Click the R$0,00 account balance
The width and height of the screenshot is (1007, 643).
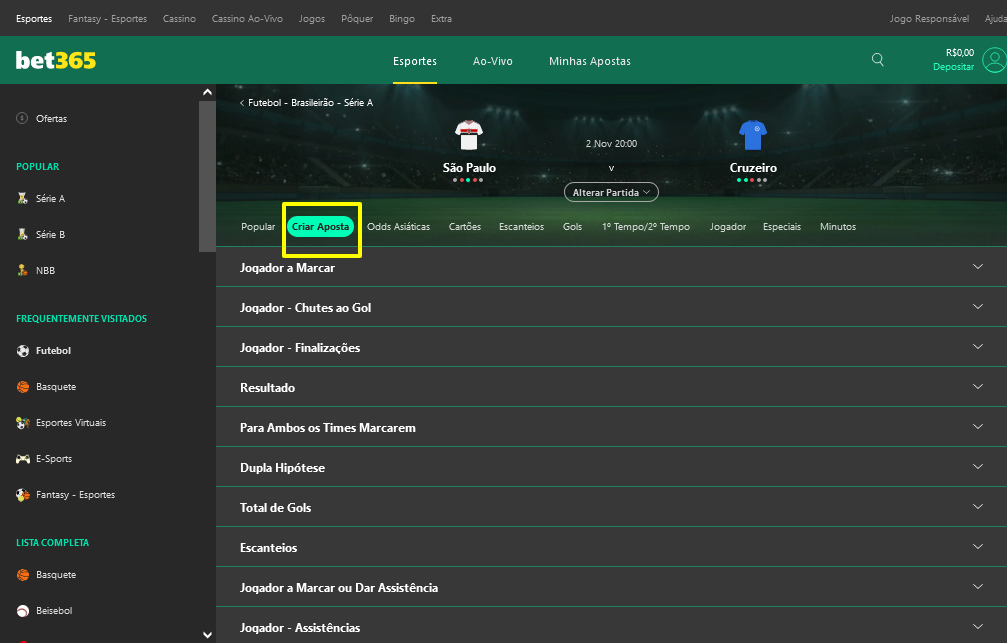tap(959, 53)
